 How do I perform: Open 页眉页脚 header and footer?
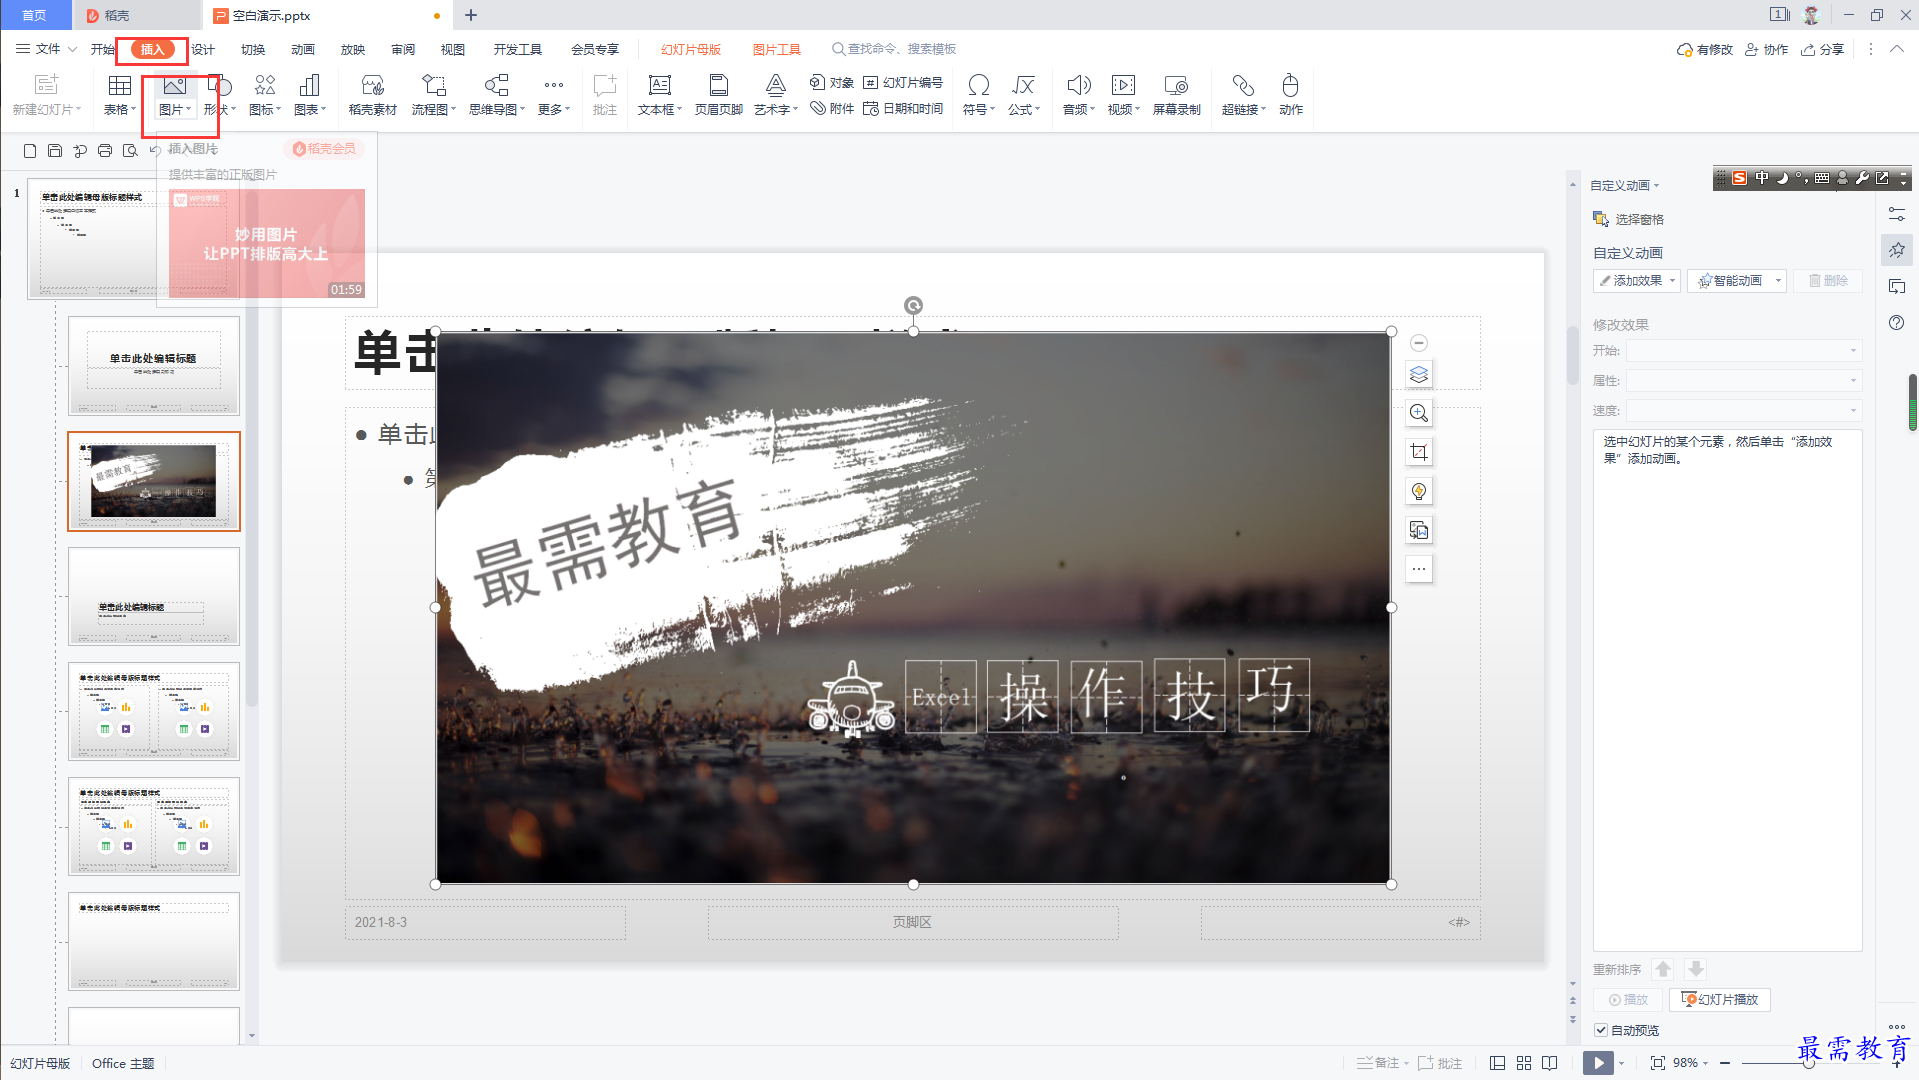tap(718, 95)
